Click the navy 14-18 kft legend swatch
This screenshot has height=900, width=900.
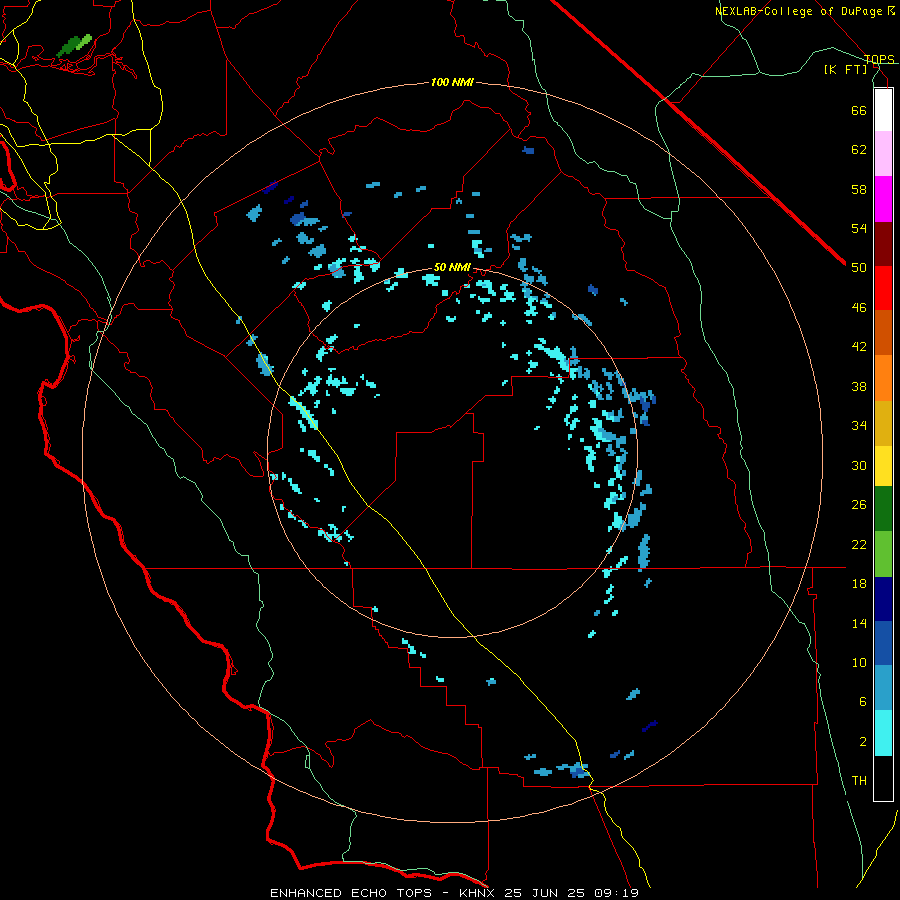click(883, 599)
